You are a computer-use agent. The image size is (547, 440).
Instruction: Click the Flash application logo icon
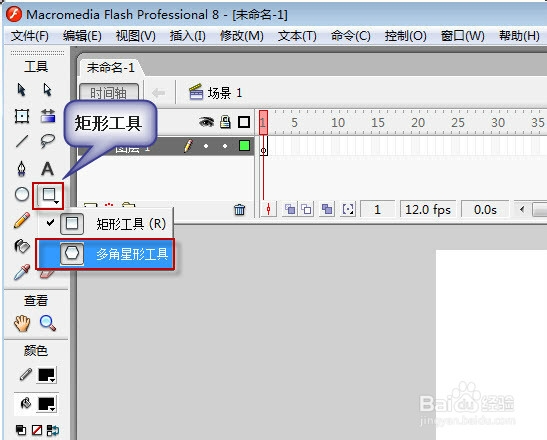pyautogui.click(x=14, y=14)
